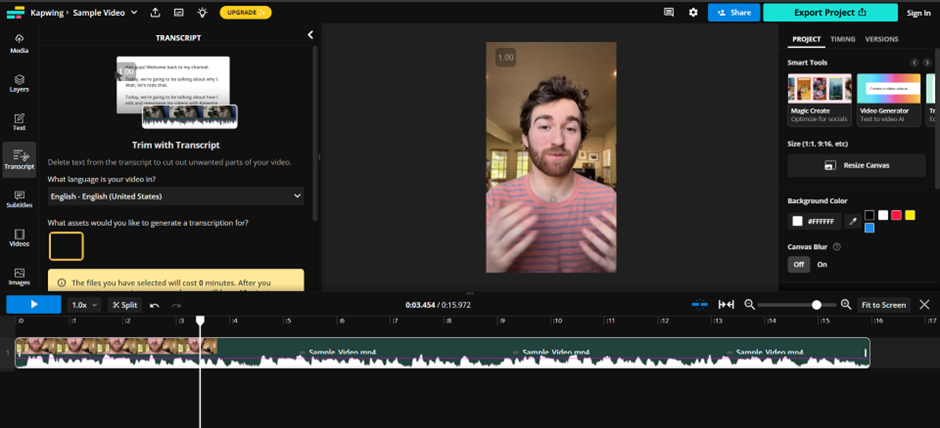This screenshot has width=940, height=428.
Task: Select the yellow background color swatch
Action: (x=910, y=215)
